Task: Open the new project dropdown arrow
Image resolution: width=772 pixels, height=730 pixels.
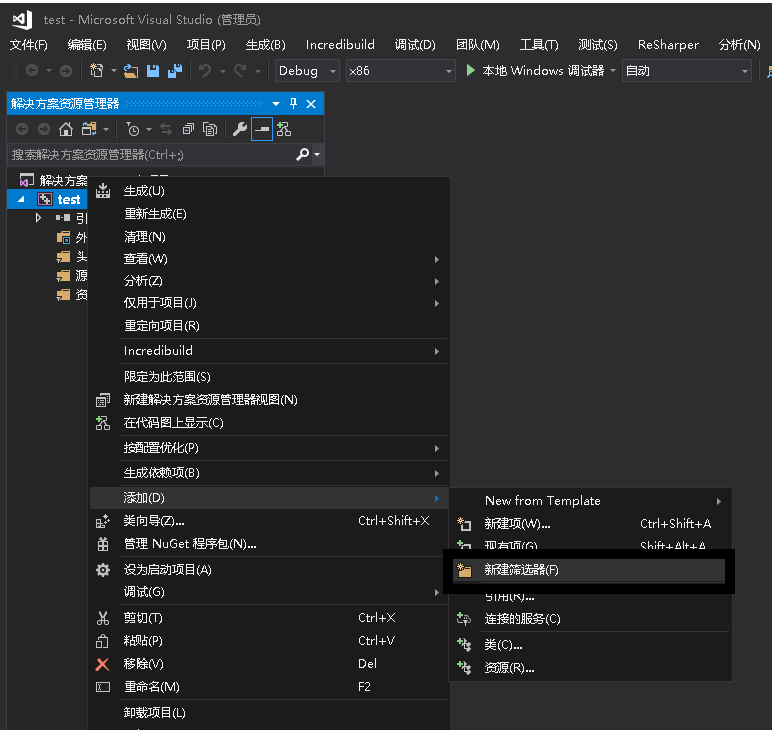Action: pyautogui.click(x=114, y=71)
